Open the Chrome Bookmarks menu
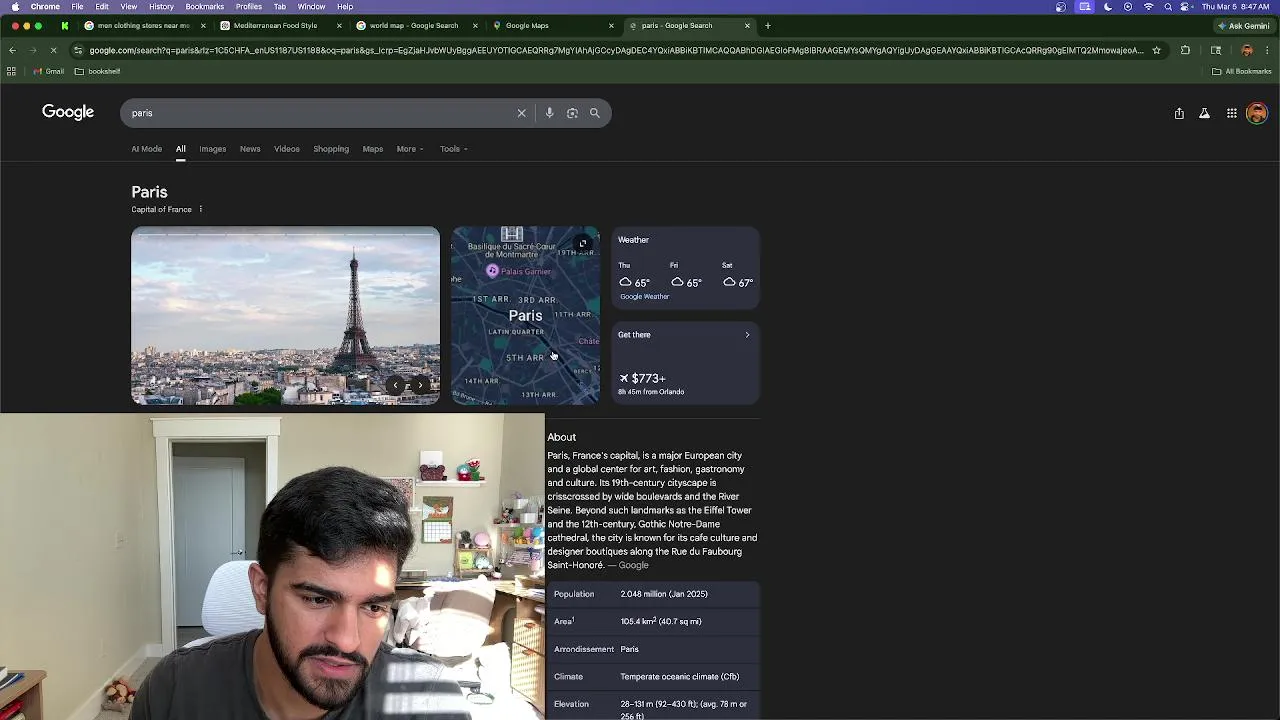 (204, 7)
